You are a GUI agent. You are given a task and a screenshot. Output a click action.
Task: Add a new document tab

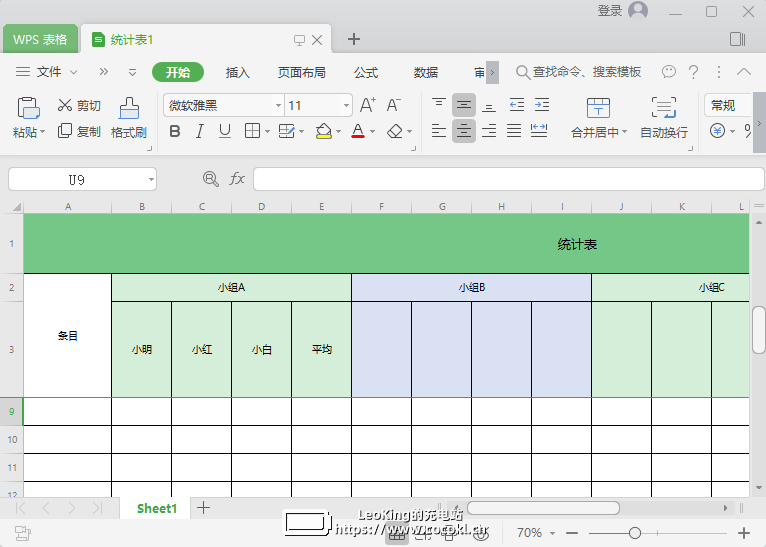354,39
